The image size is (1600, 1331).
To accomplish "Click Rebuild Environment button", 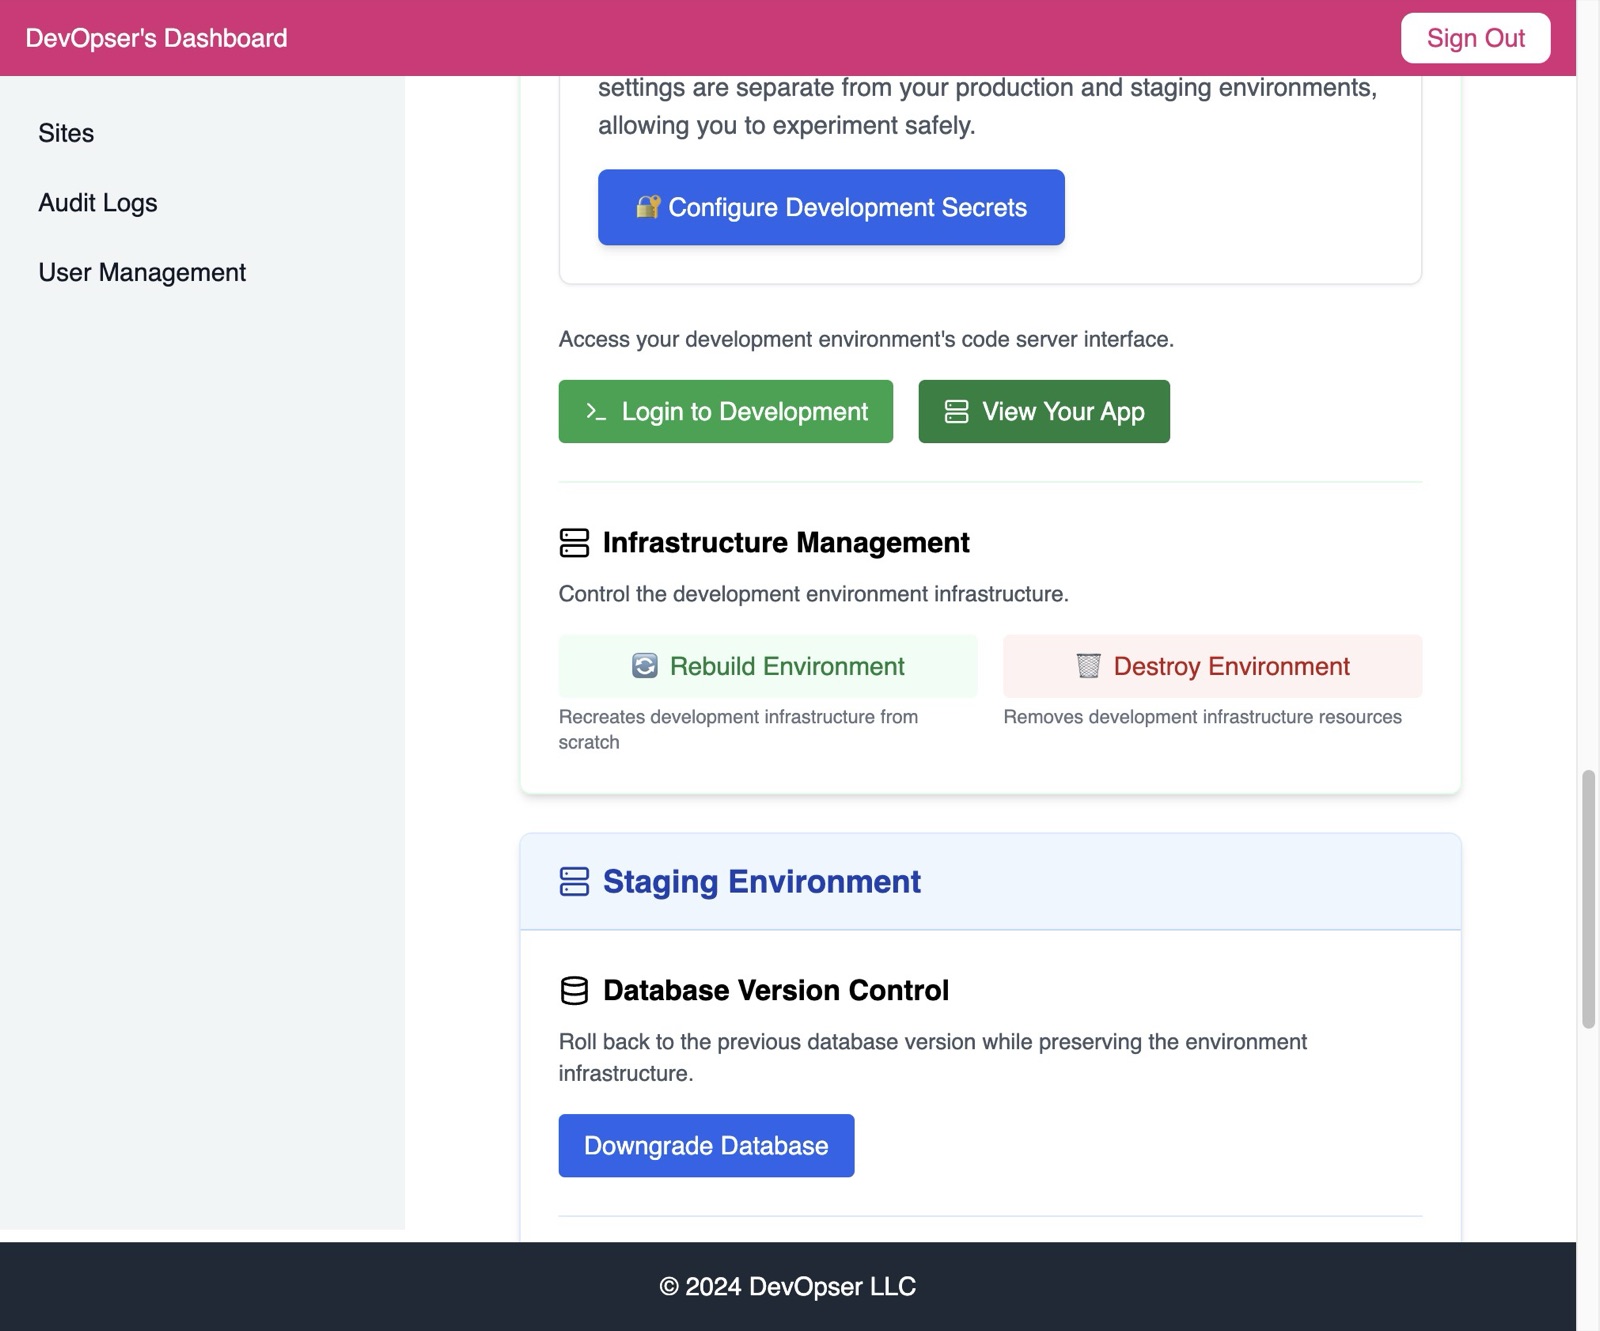I will (x=768, y=666).
